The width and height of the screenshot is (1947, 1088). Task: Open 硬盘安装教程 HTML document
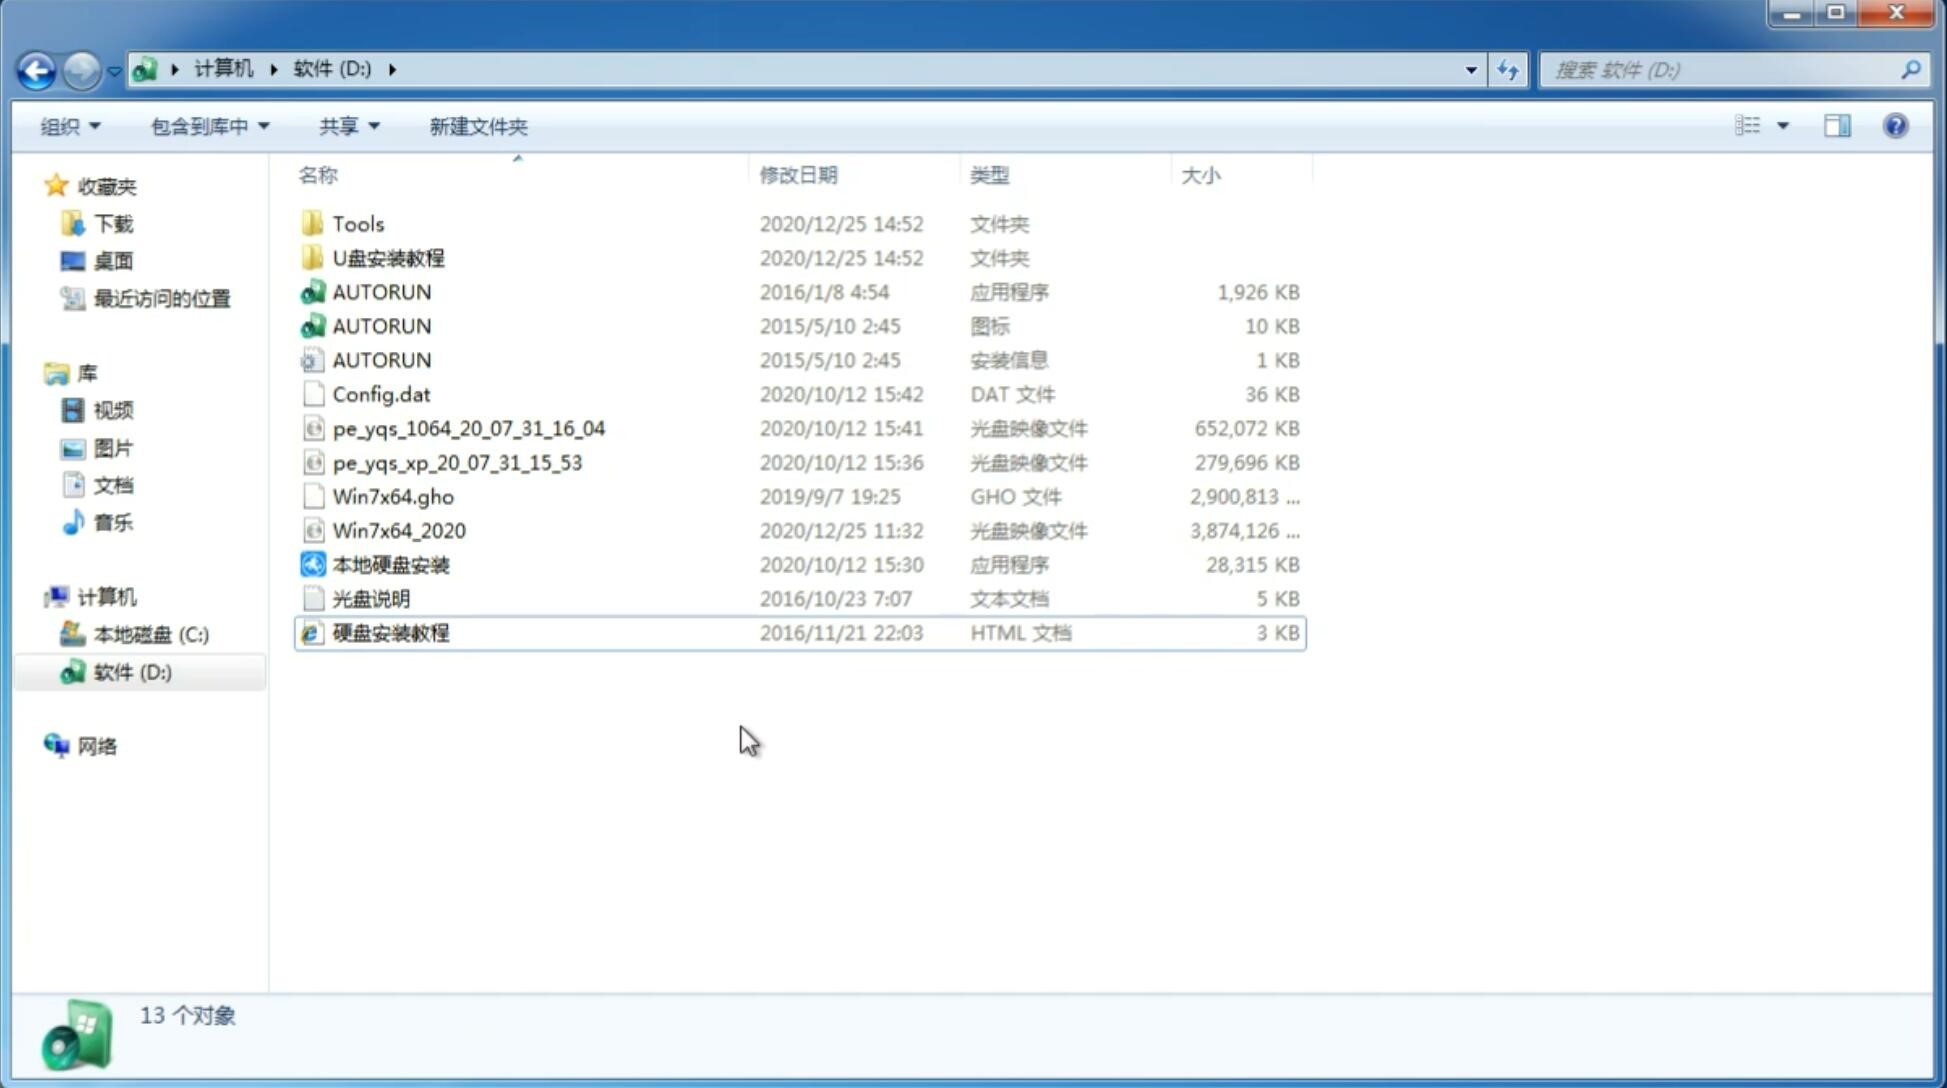389,632
